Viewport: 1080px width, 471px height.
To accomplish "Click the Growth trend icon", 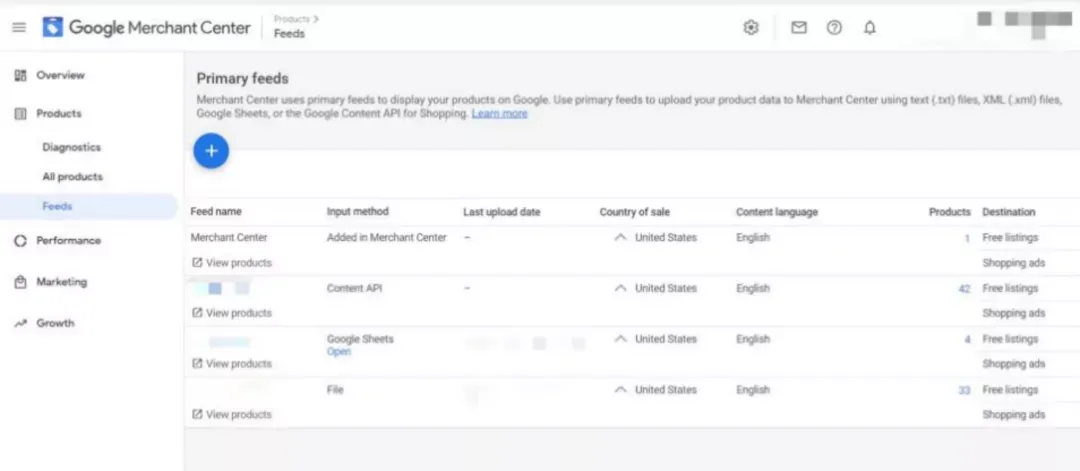I will pos(21,324).
